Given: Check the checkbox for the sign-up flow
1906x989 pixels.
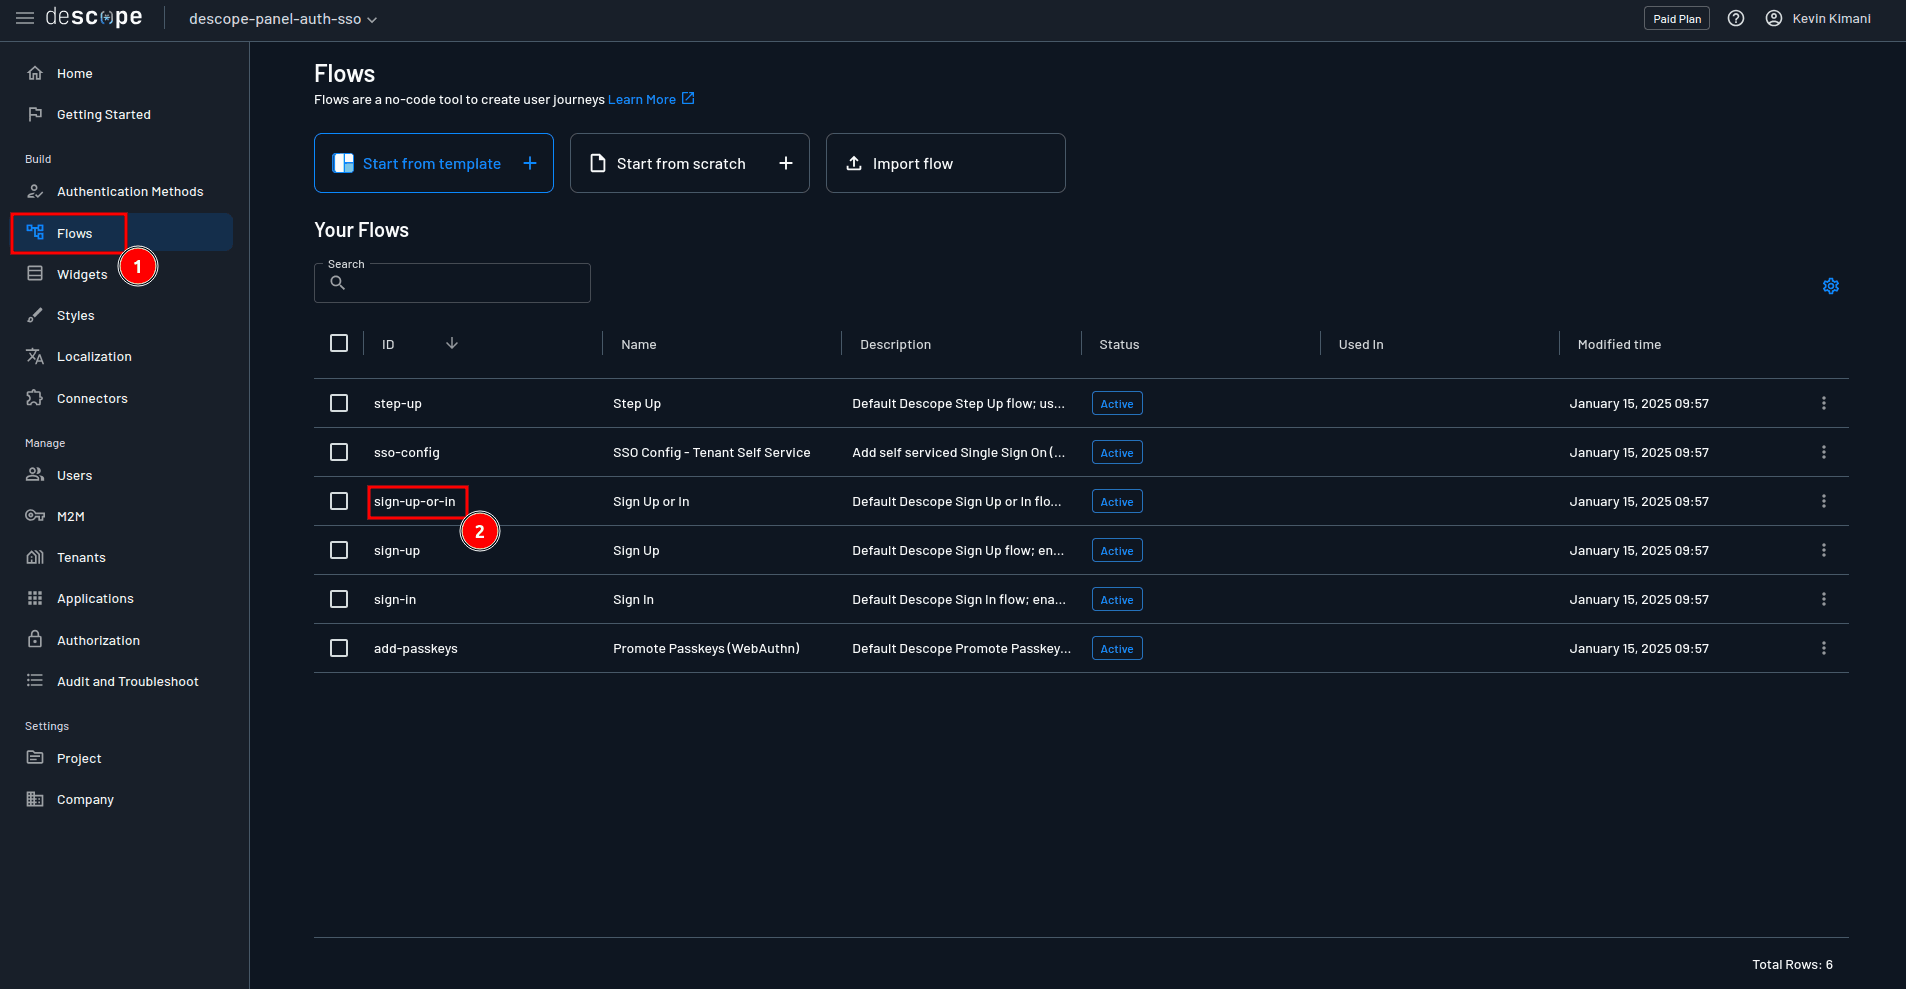Looking at the screenshot, I should (x=339, y=550).
